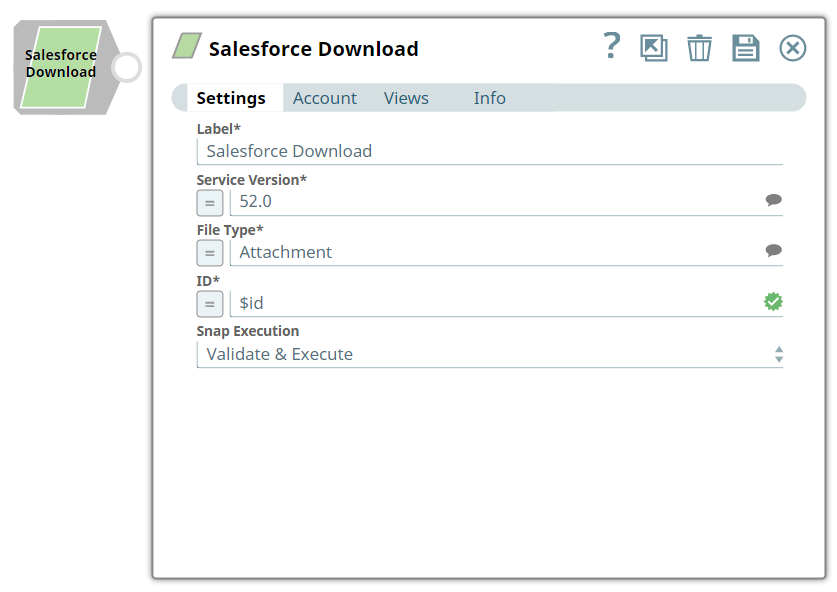Open suggestions bubble for Service Version
The width and height of the screenshot is (837, 592).
point(773,200)
